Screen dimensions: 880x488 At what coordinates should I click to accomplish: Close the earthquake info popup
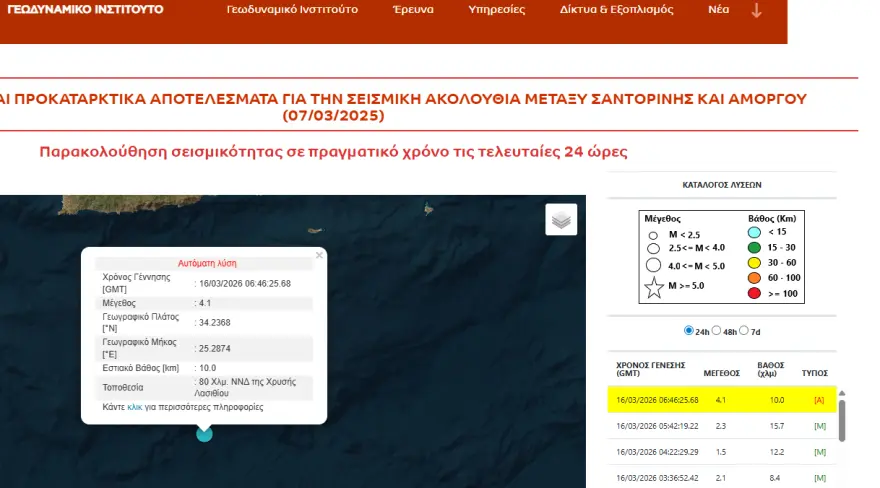319,255
